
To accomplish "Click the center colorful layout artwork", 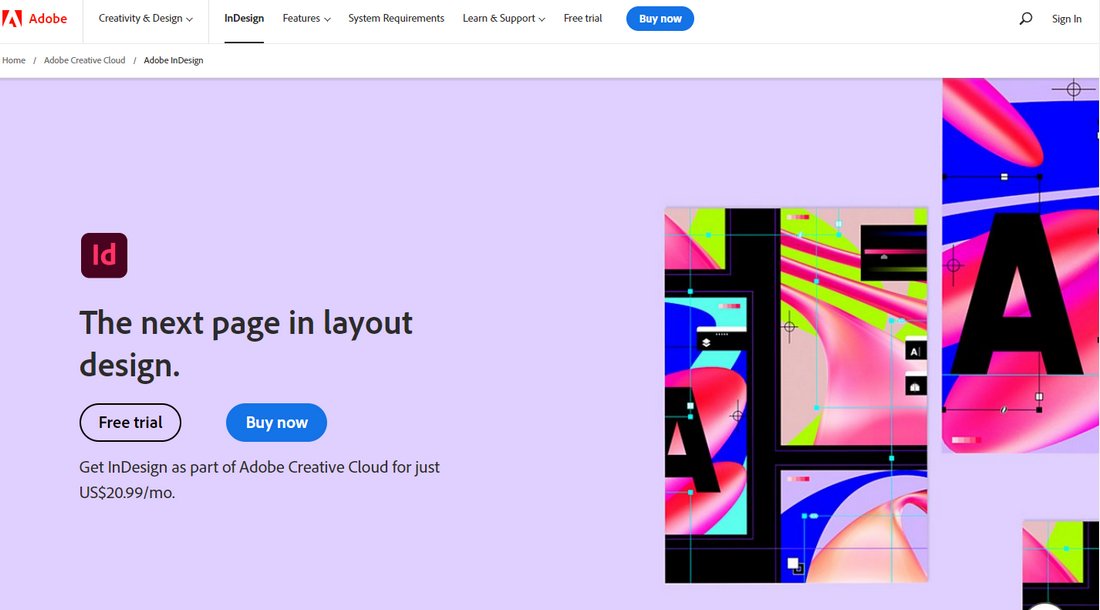I will pos(796,395).
